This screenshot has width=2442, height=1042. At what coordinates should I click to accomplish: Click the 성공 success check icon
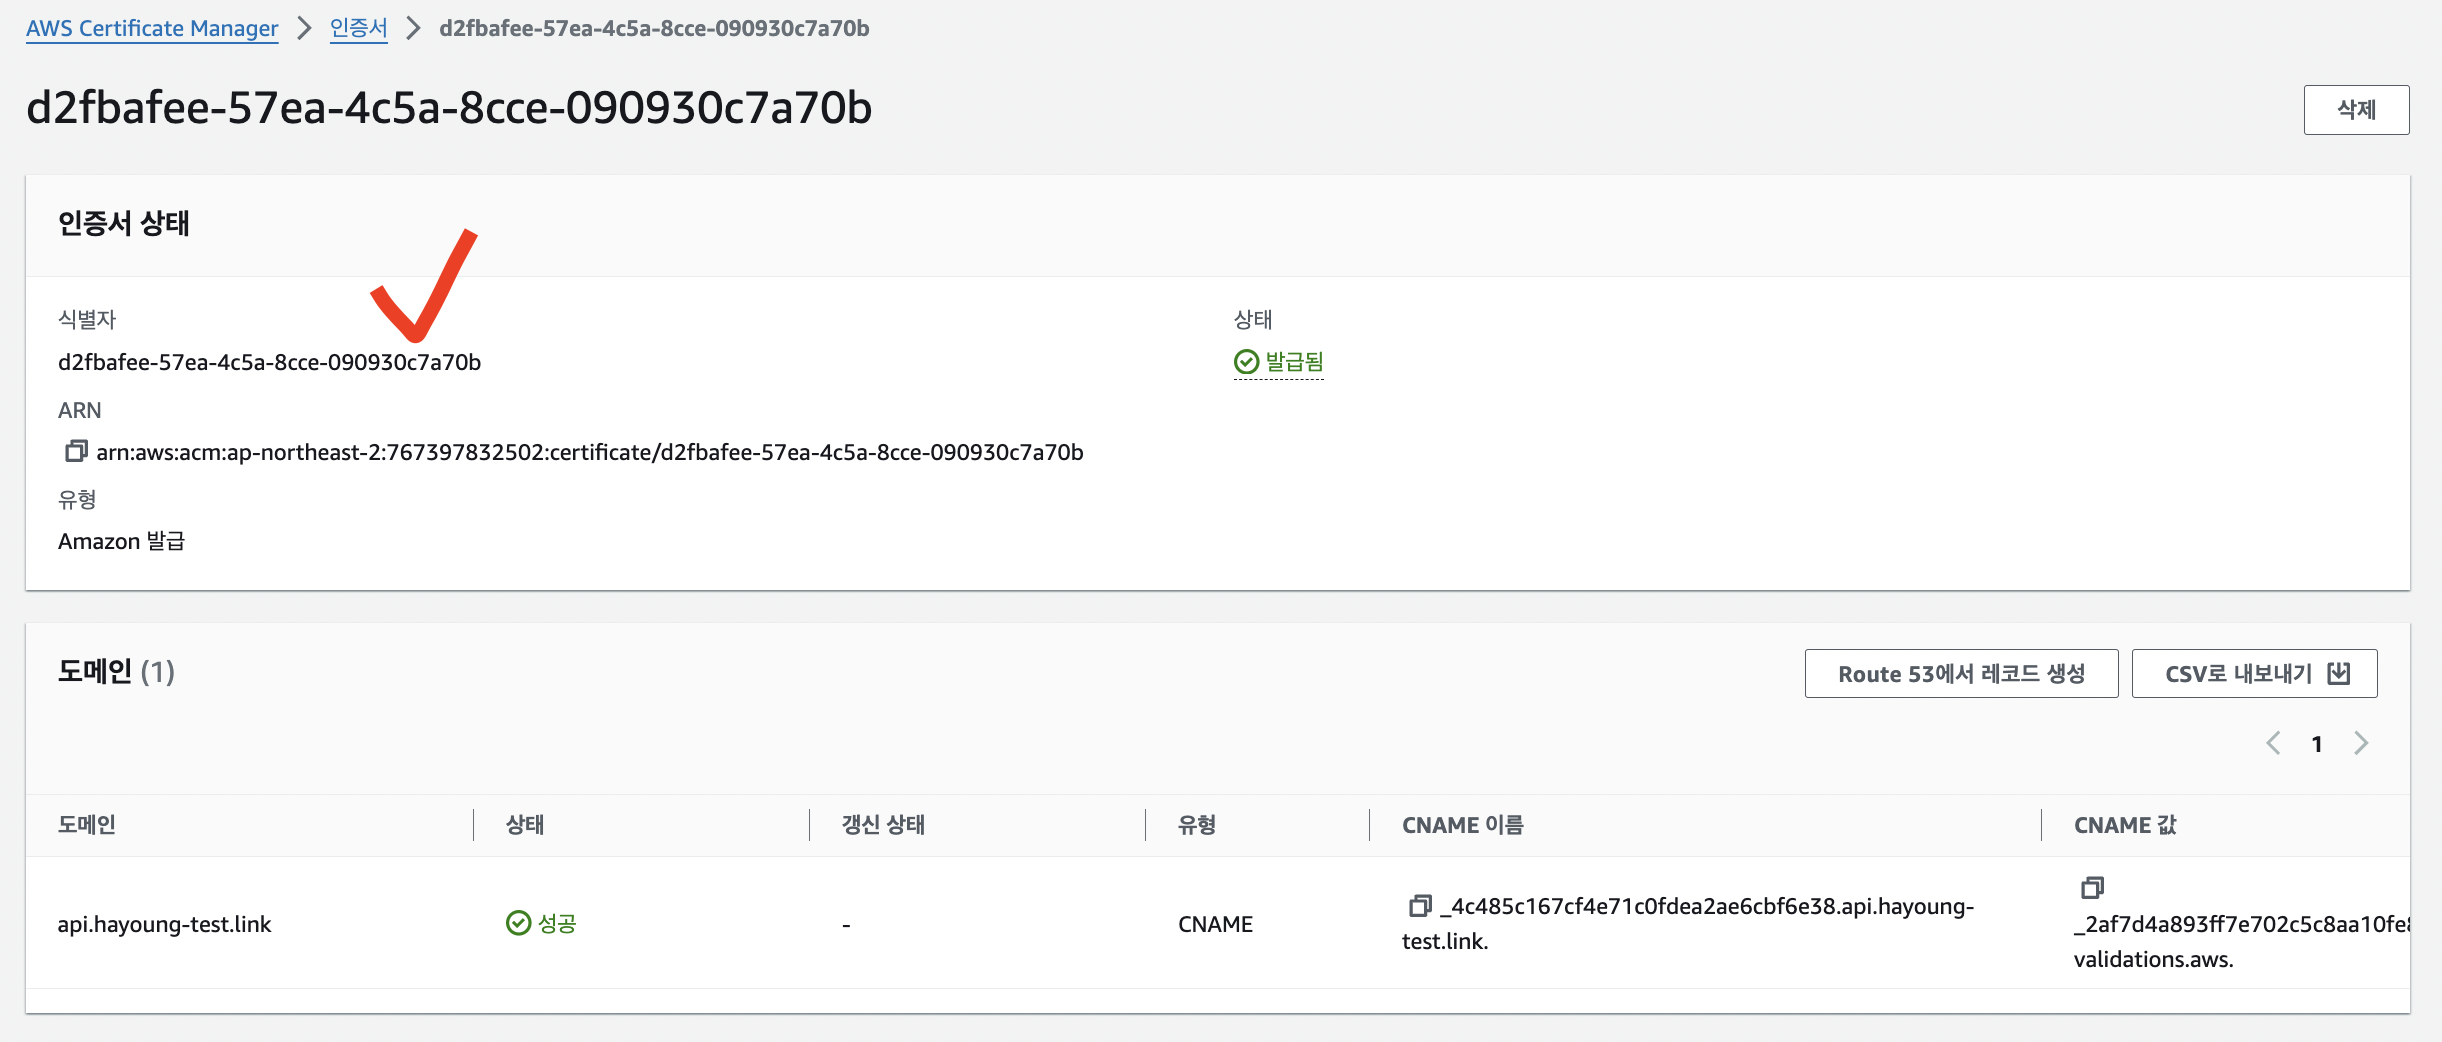(x=518, y=923)
